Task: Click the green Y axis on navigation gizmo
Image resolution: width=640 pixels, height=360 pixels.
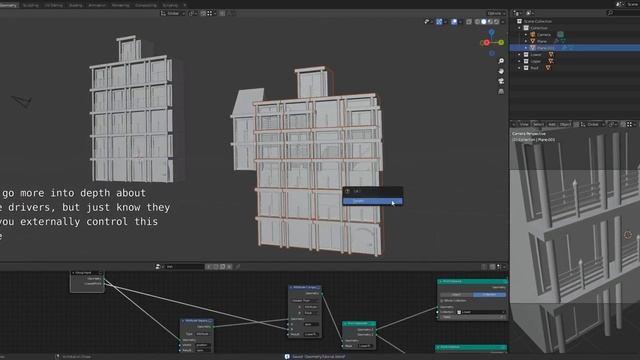Action: 501,42
